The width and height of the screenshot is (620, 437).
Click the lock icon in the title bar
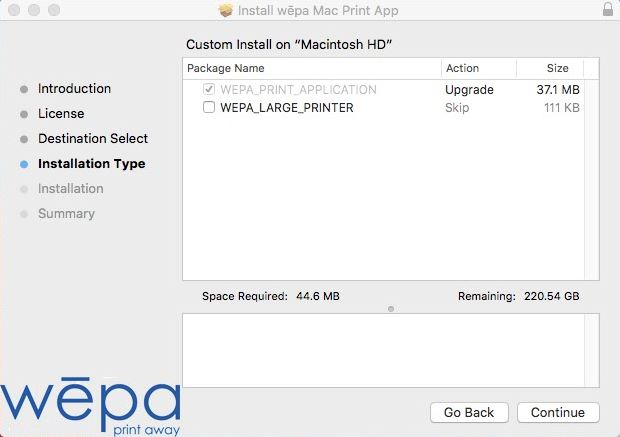(x=608, y=9)
